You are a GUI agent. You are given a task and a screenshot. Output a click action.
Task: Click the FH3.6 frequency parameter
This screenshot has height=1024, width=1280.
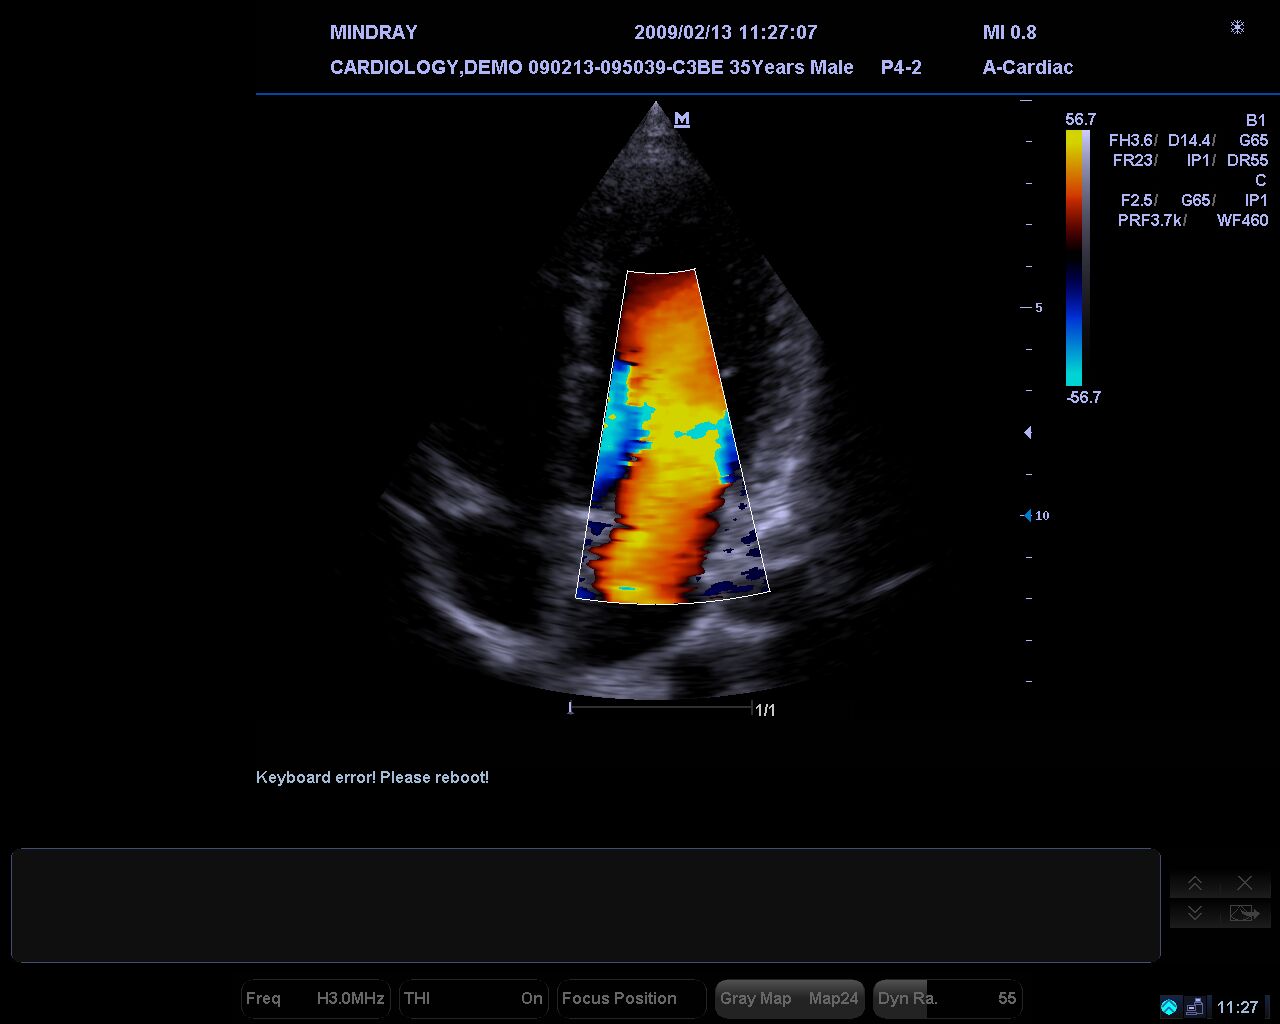1133,140
